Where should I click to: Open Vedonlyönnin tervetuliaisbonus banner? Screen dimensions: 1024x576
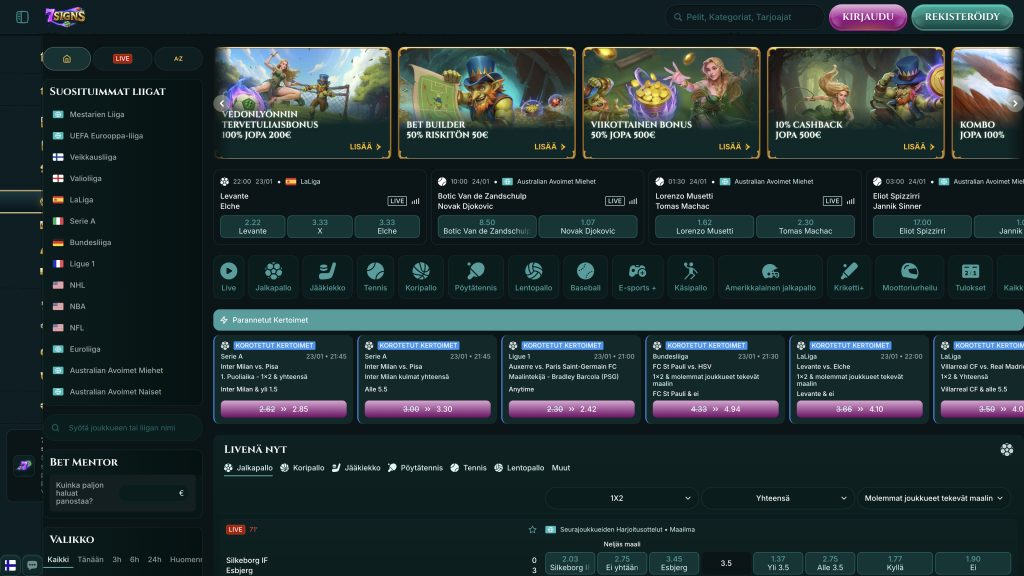[302, 103]
